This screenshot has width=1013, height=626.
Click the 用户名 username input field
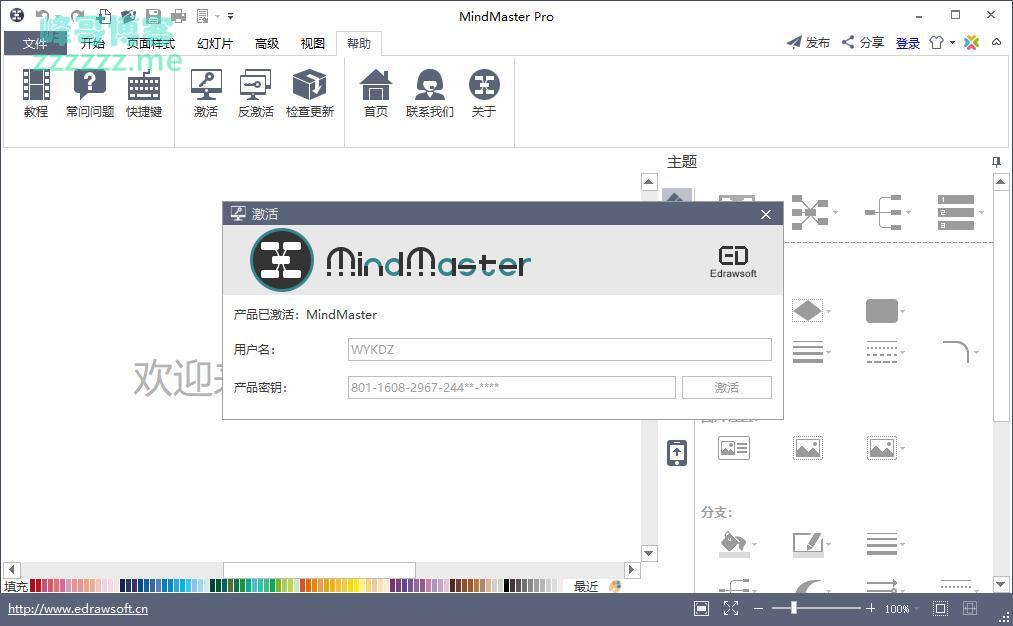[x=559, y=349]
